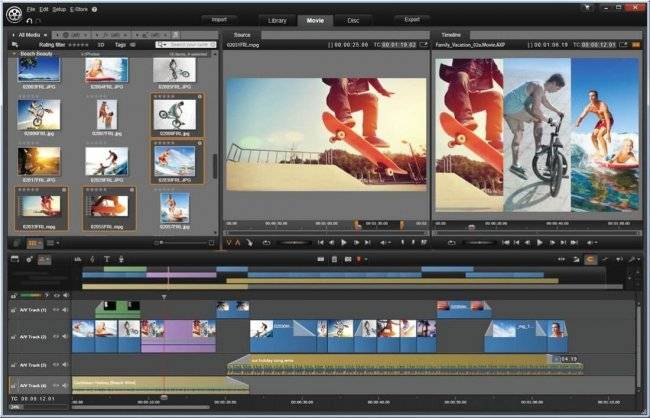Click the Export button
650x418 pixels.
412,19
